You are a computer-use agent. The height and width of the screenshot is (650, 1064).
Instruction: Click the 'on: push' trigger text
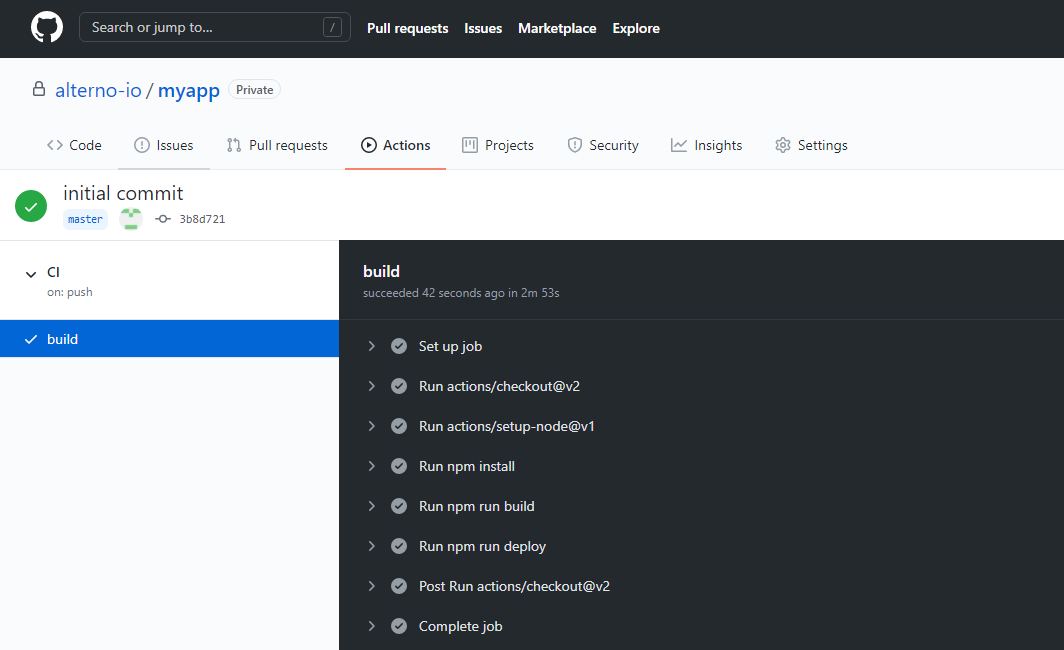coord(70,292)
